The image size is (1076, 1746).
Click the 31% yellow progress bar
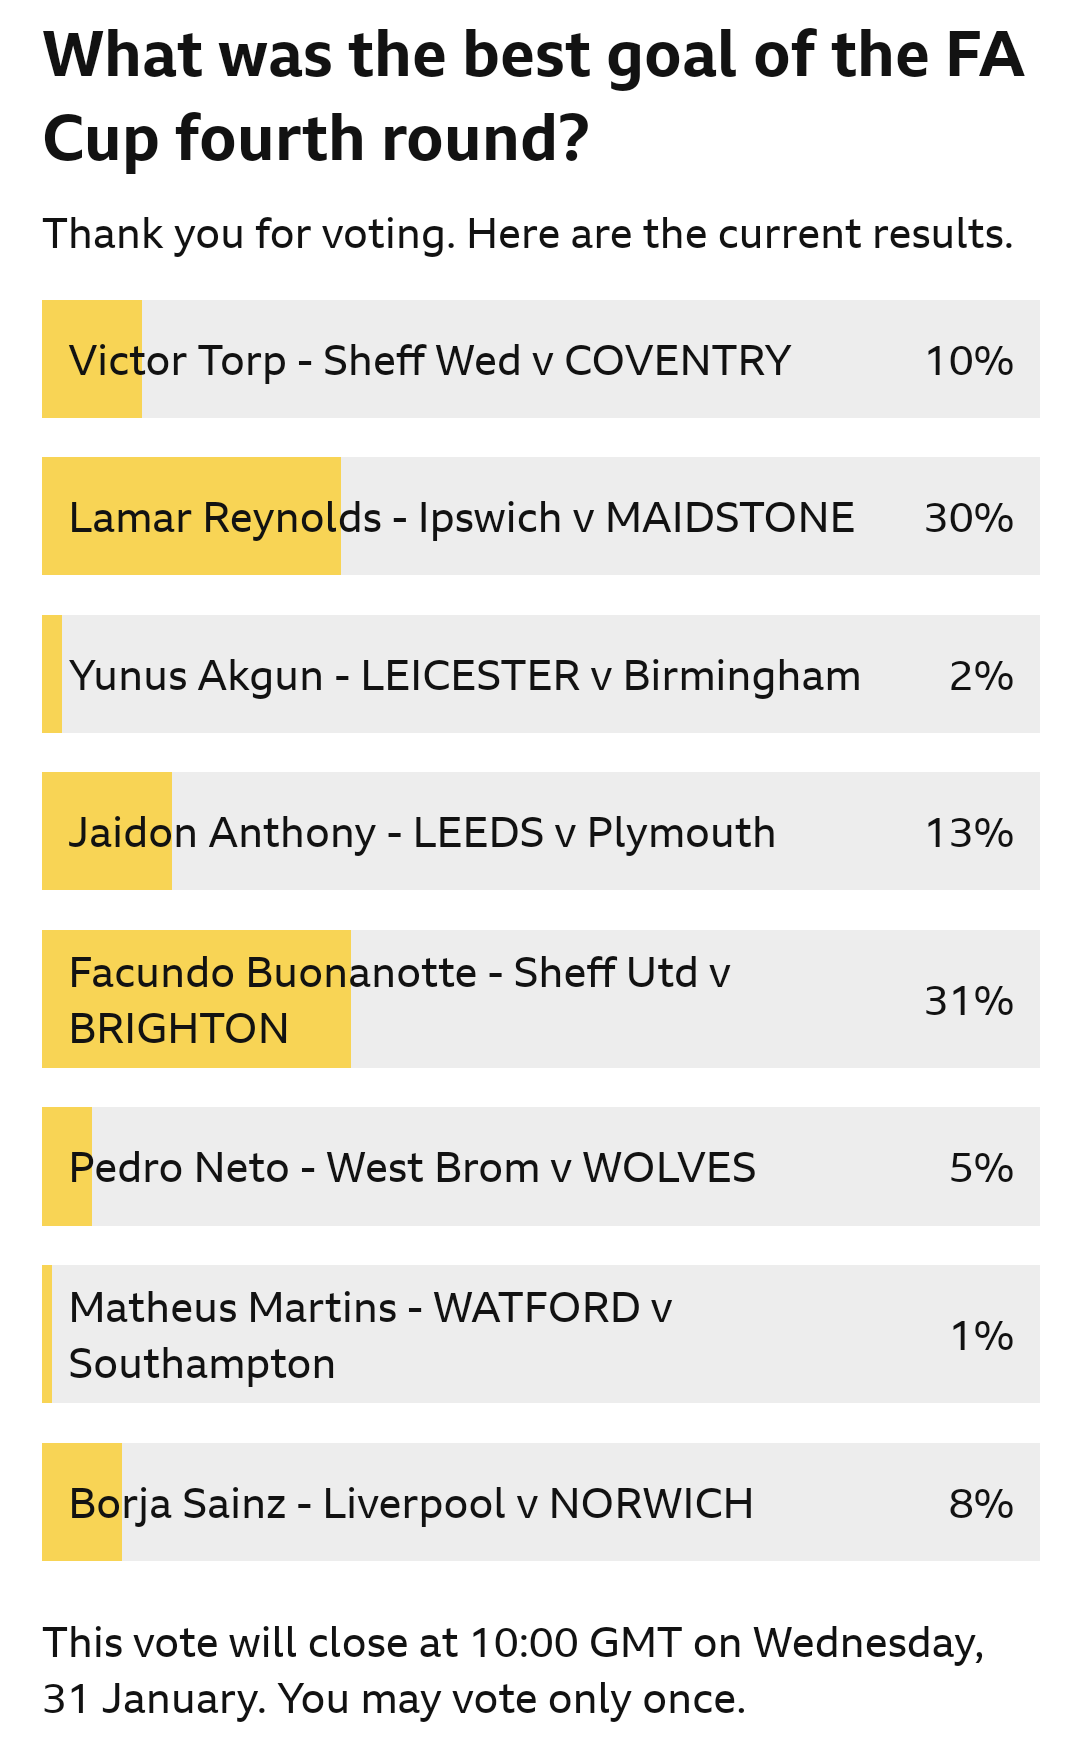(196, 999)
